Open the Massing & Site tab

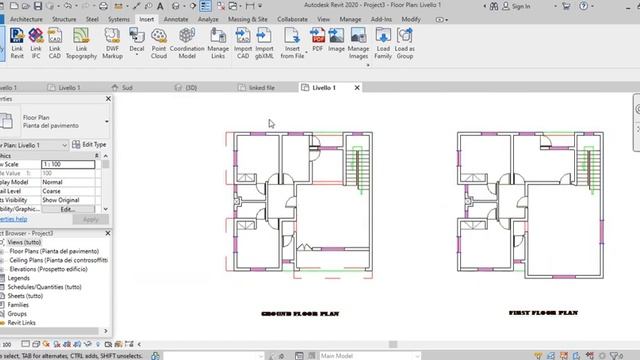[x=247, y=19]
